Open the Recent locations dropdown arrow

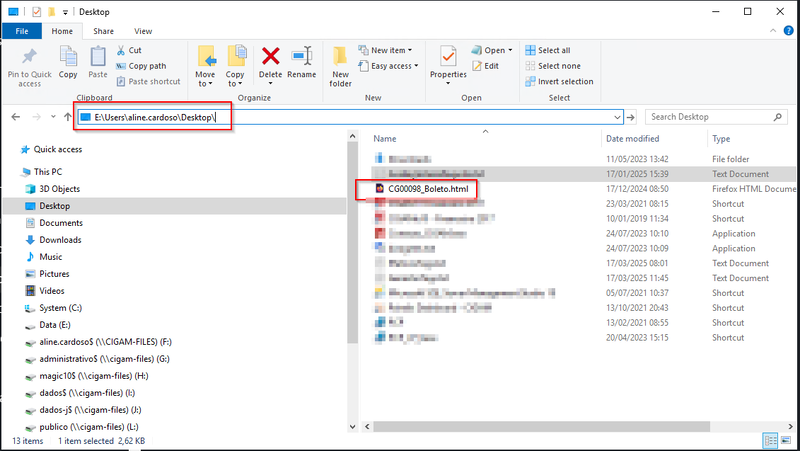pos(53,117)
